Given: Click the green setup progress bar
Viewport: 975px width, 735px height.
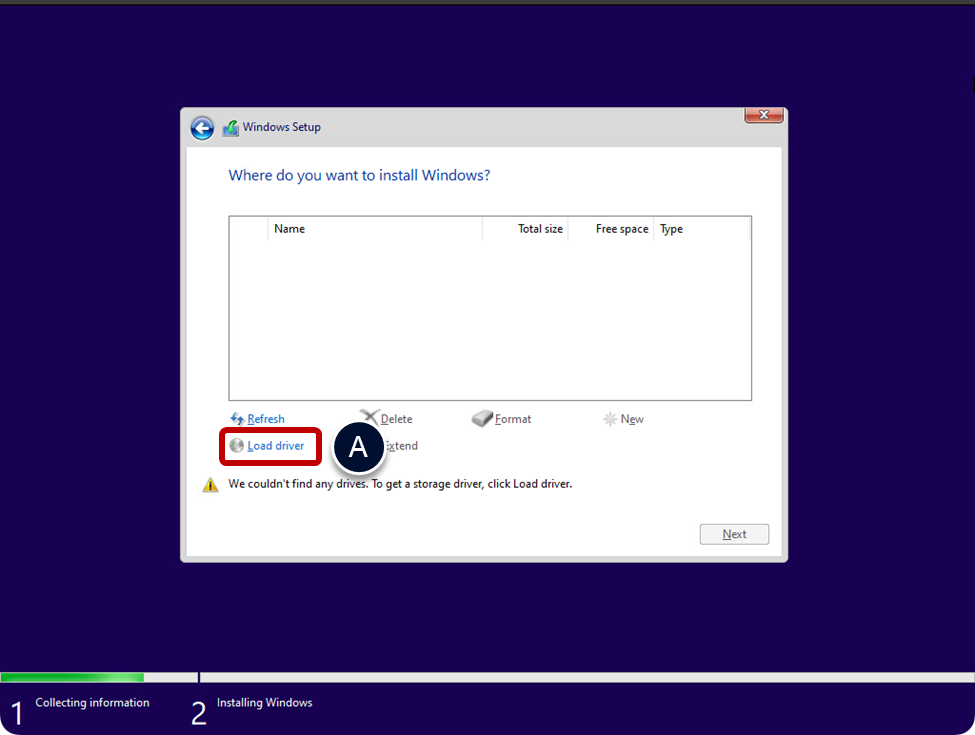Looking at the screenshot, I should pos(72,677).
